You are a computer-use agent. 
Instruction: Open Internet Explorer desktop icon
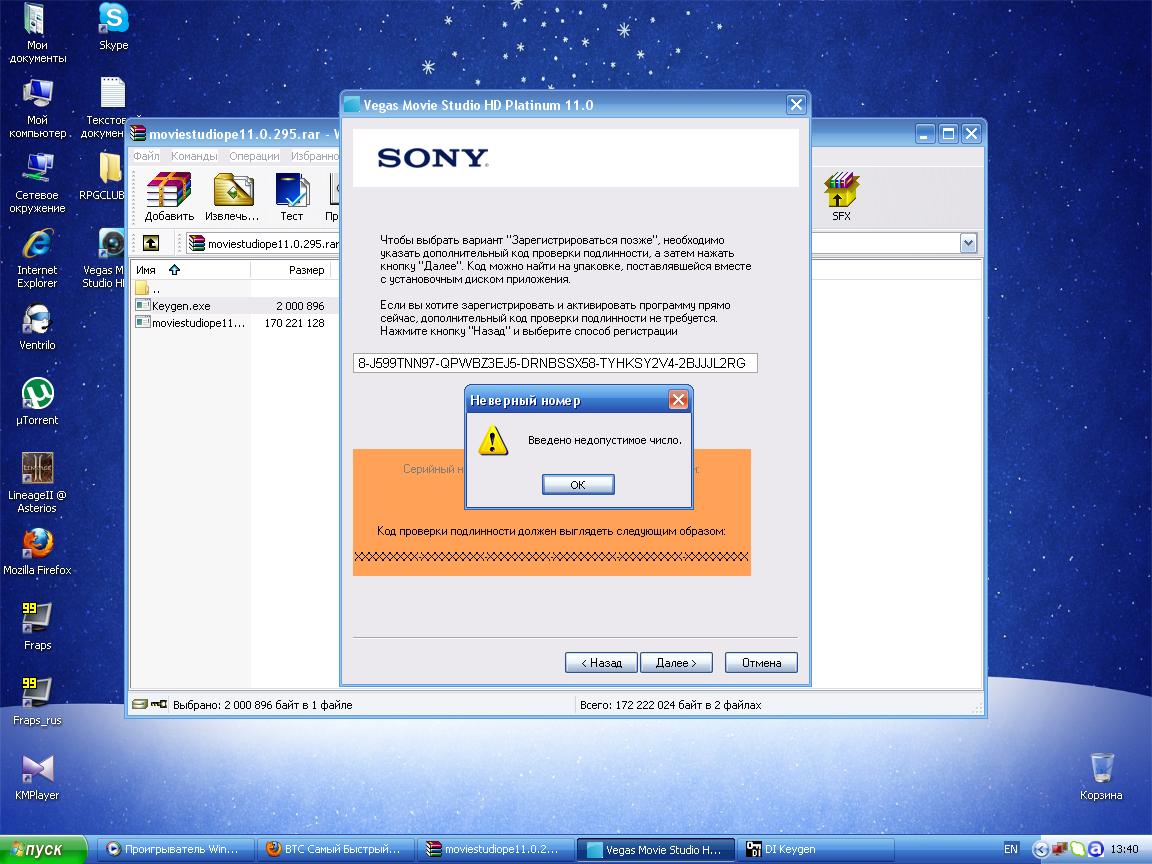pyautogui.click(x=37, y=259)
